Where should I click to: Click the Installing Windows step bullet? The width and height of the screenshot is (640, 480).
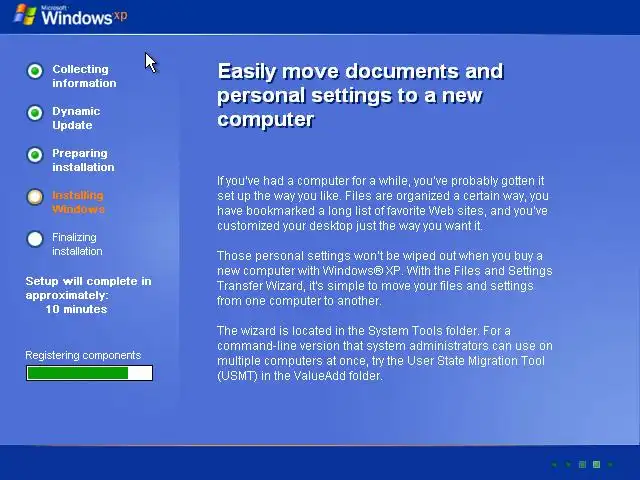[x=35, y=197]
